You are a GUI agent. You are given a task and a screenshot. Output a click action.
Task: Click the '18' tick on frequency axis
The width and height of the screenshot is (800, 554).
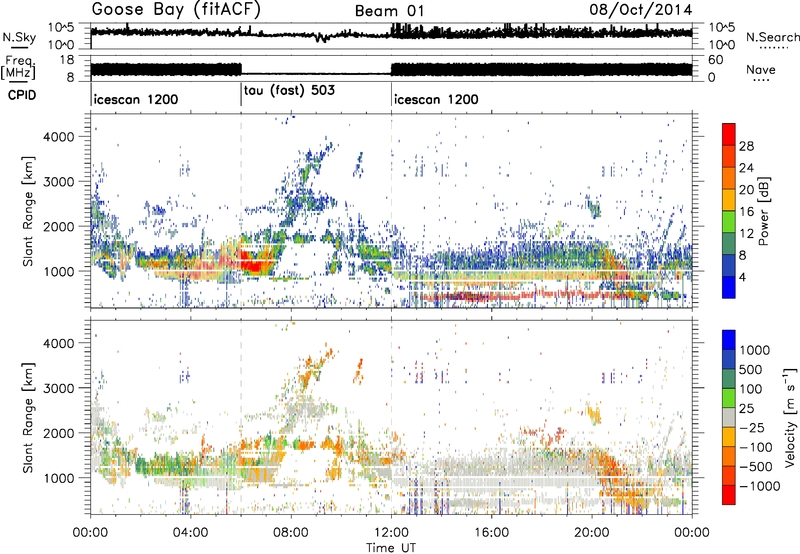point(68,60)
